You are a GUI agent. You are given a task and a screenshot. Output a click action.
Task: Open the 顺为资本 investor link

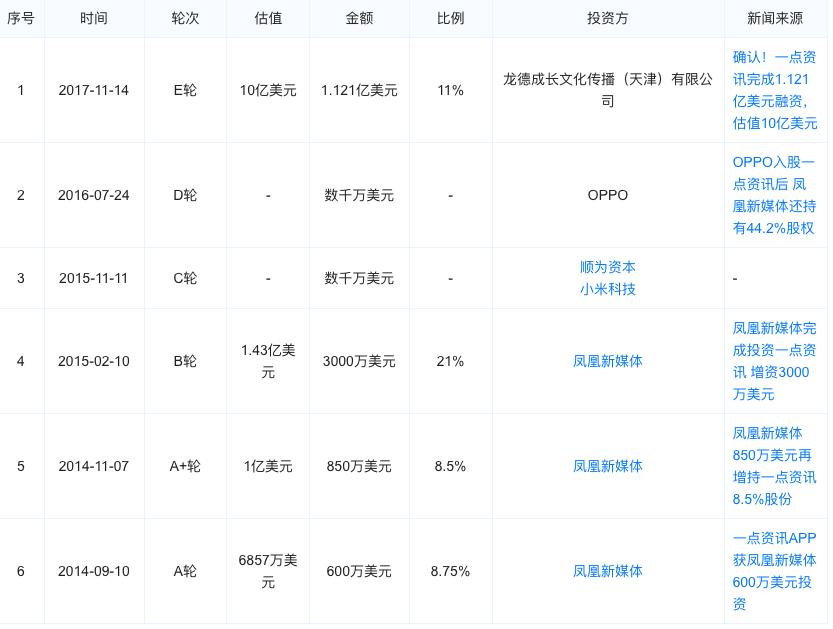[607, 267]
